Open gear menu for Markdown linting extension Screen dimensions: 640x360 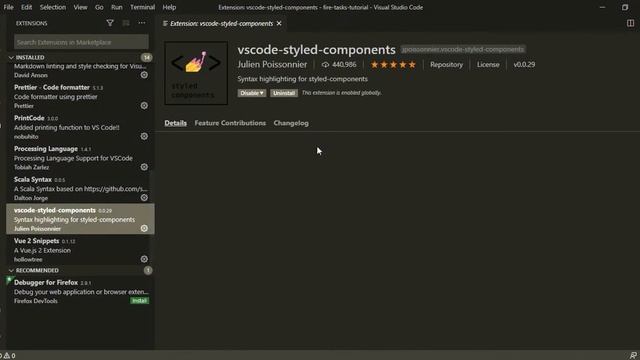[x=144, y=75]
